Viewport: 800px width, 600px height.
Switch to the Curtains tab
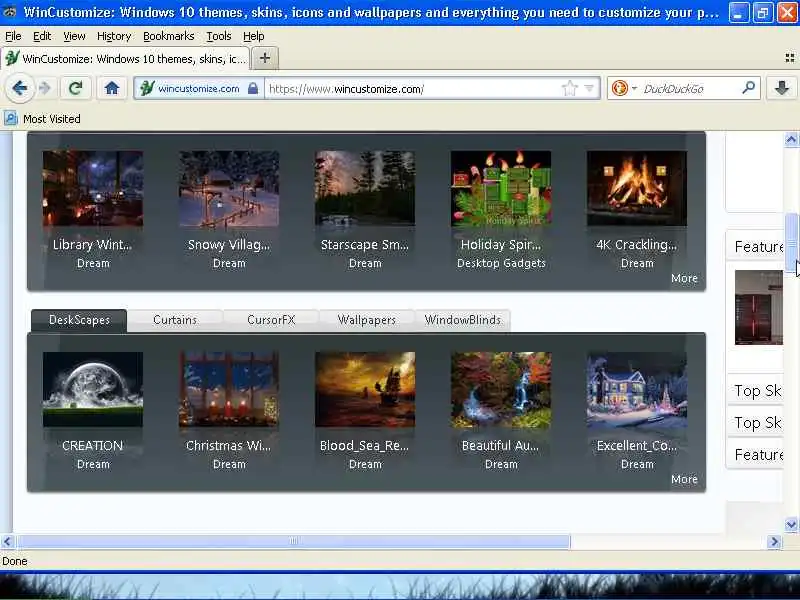(175, 320)
